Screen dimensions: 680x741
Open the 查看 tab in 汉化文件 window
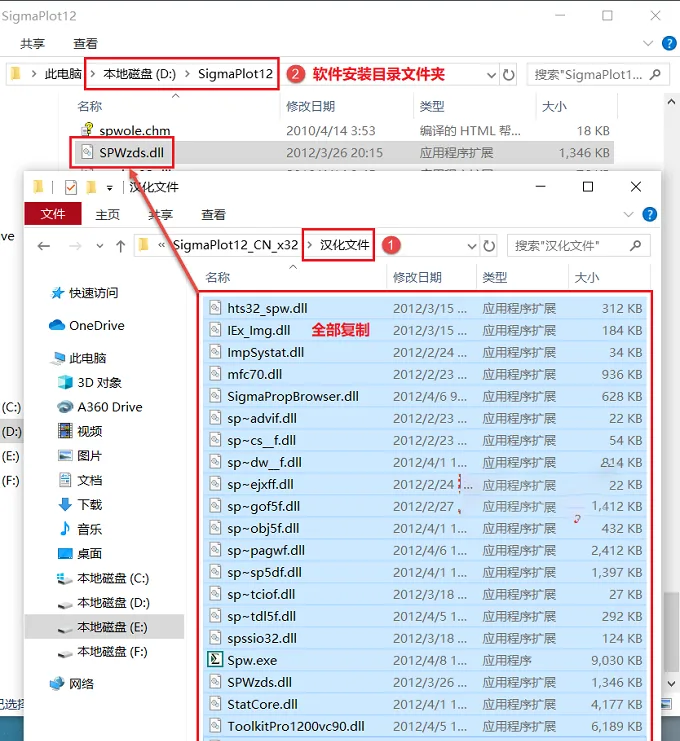tap(214, 215)
